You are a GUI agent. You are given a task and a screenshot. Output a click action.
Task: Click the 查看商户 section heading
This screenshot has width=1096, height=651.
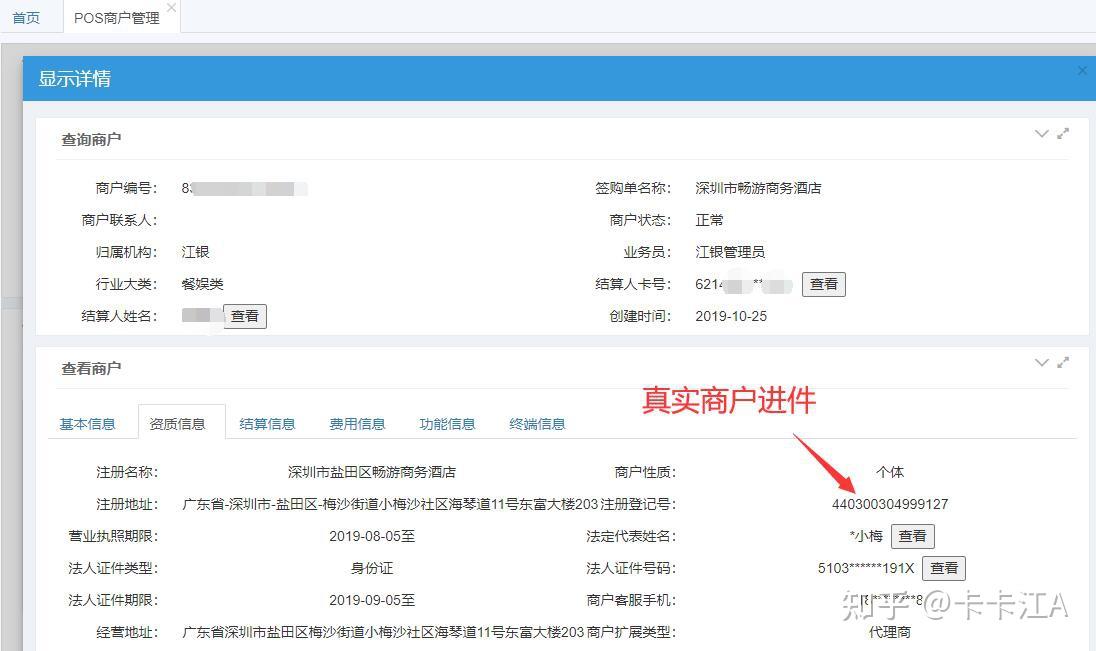91,369
